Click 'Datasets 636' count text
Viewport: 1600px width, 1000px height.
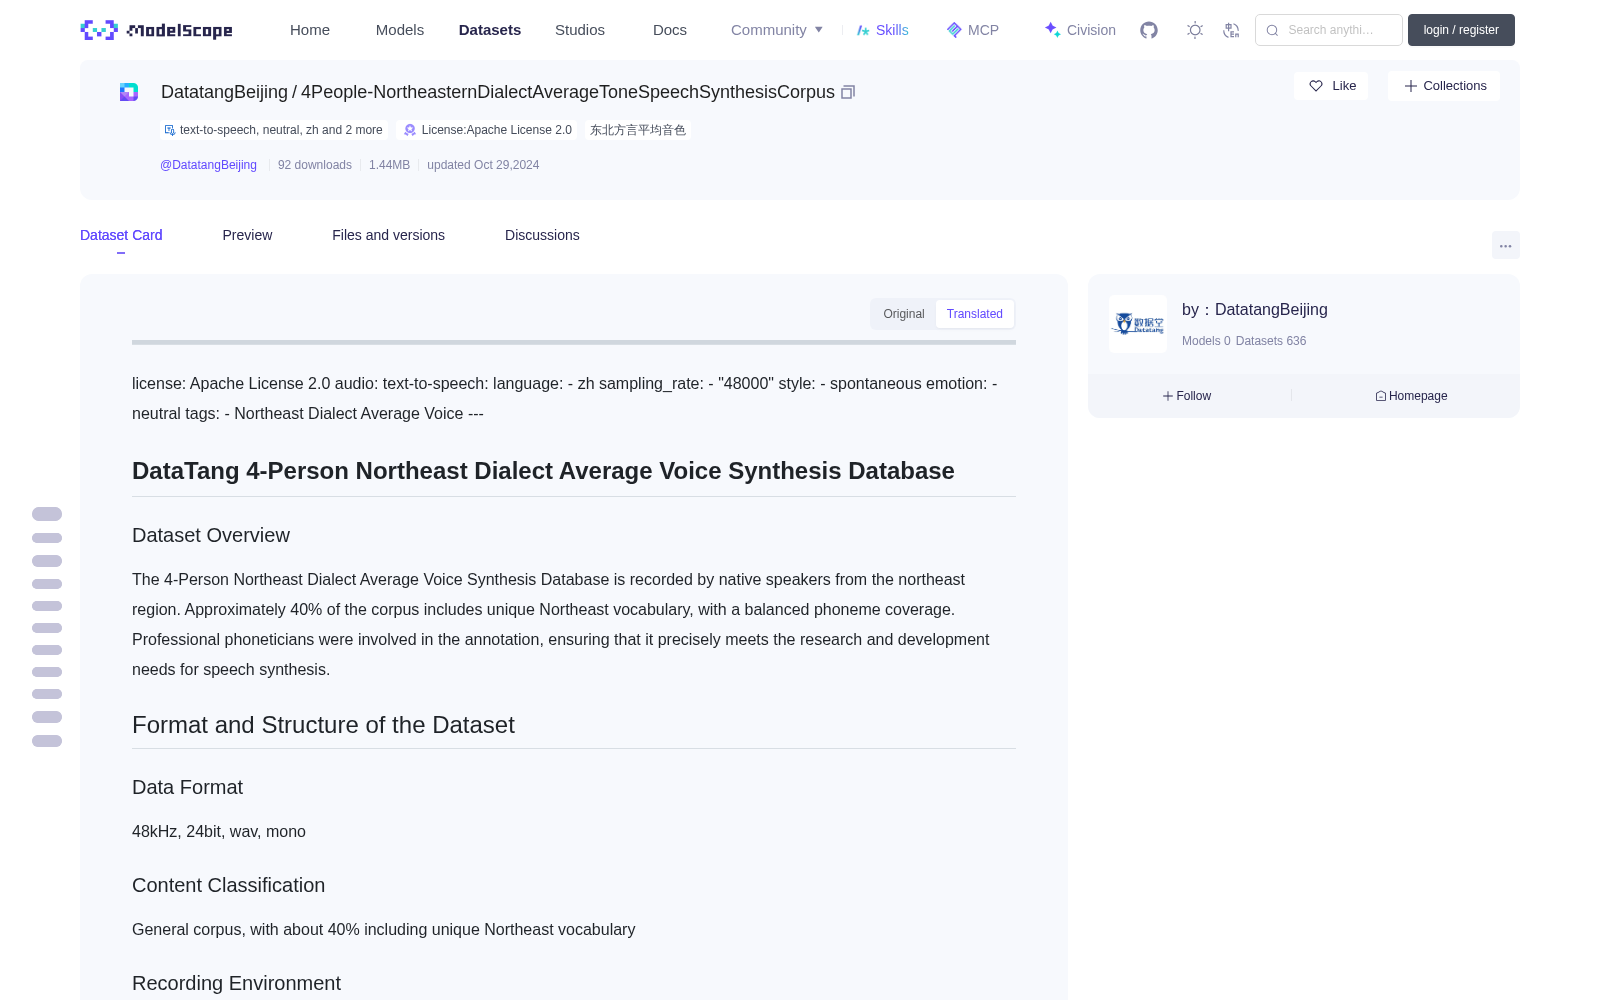[1271, 341]
